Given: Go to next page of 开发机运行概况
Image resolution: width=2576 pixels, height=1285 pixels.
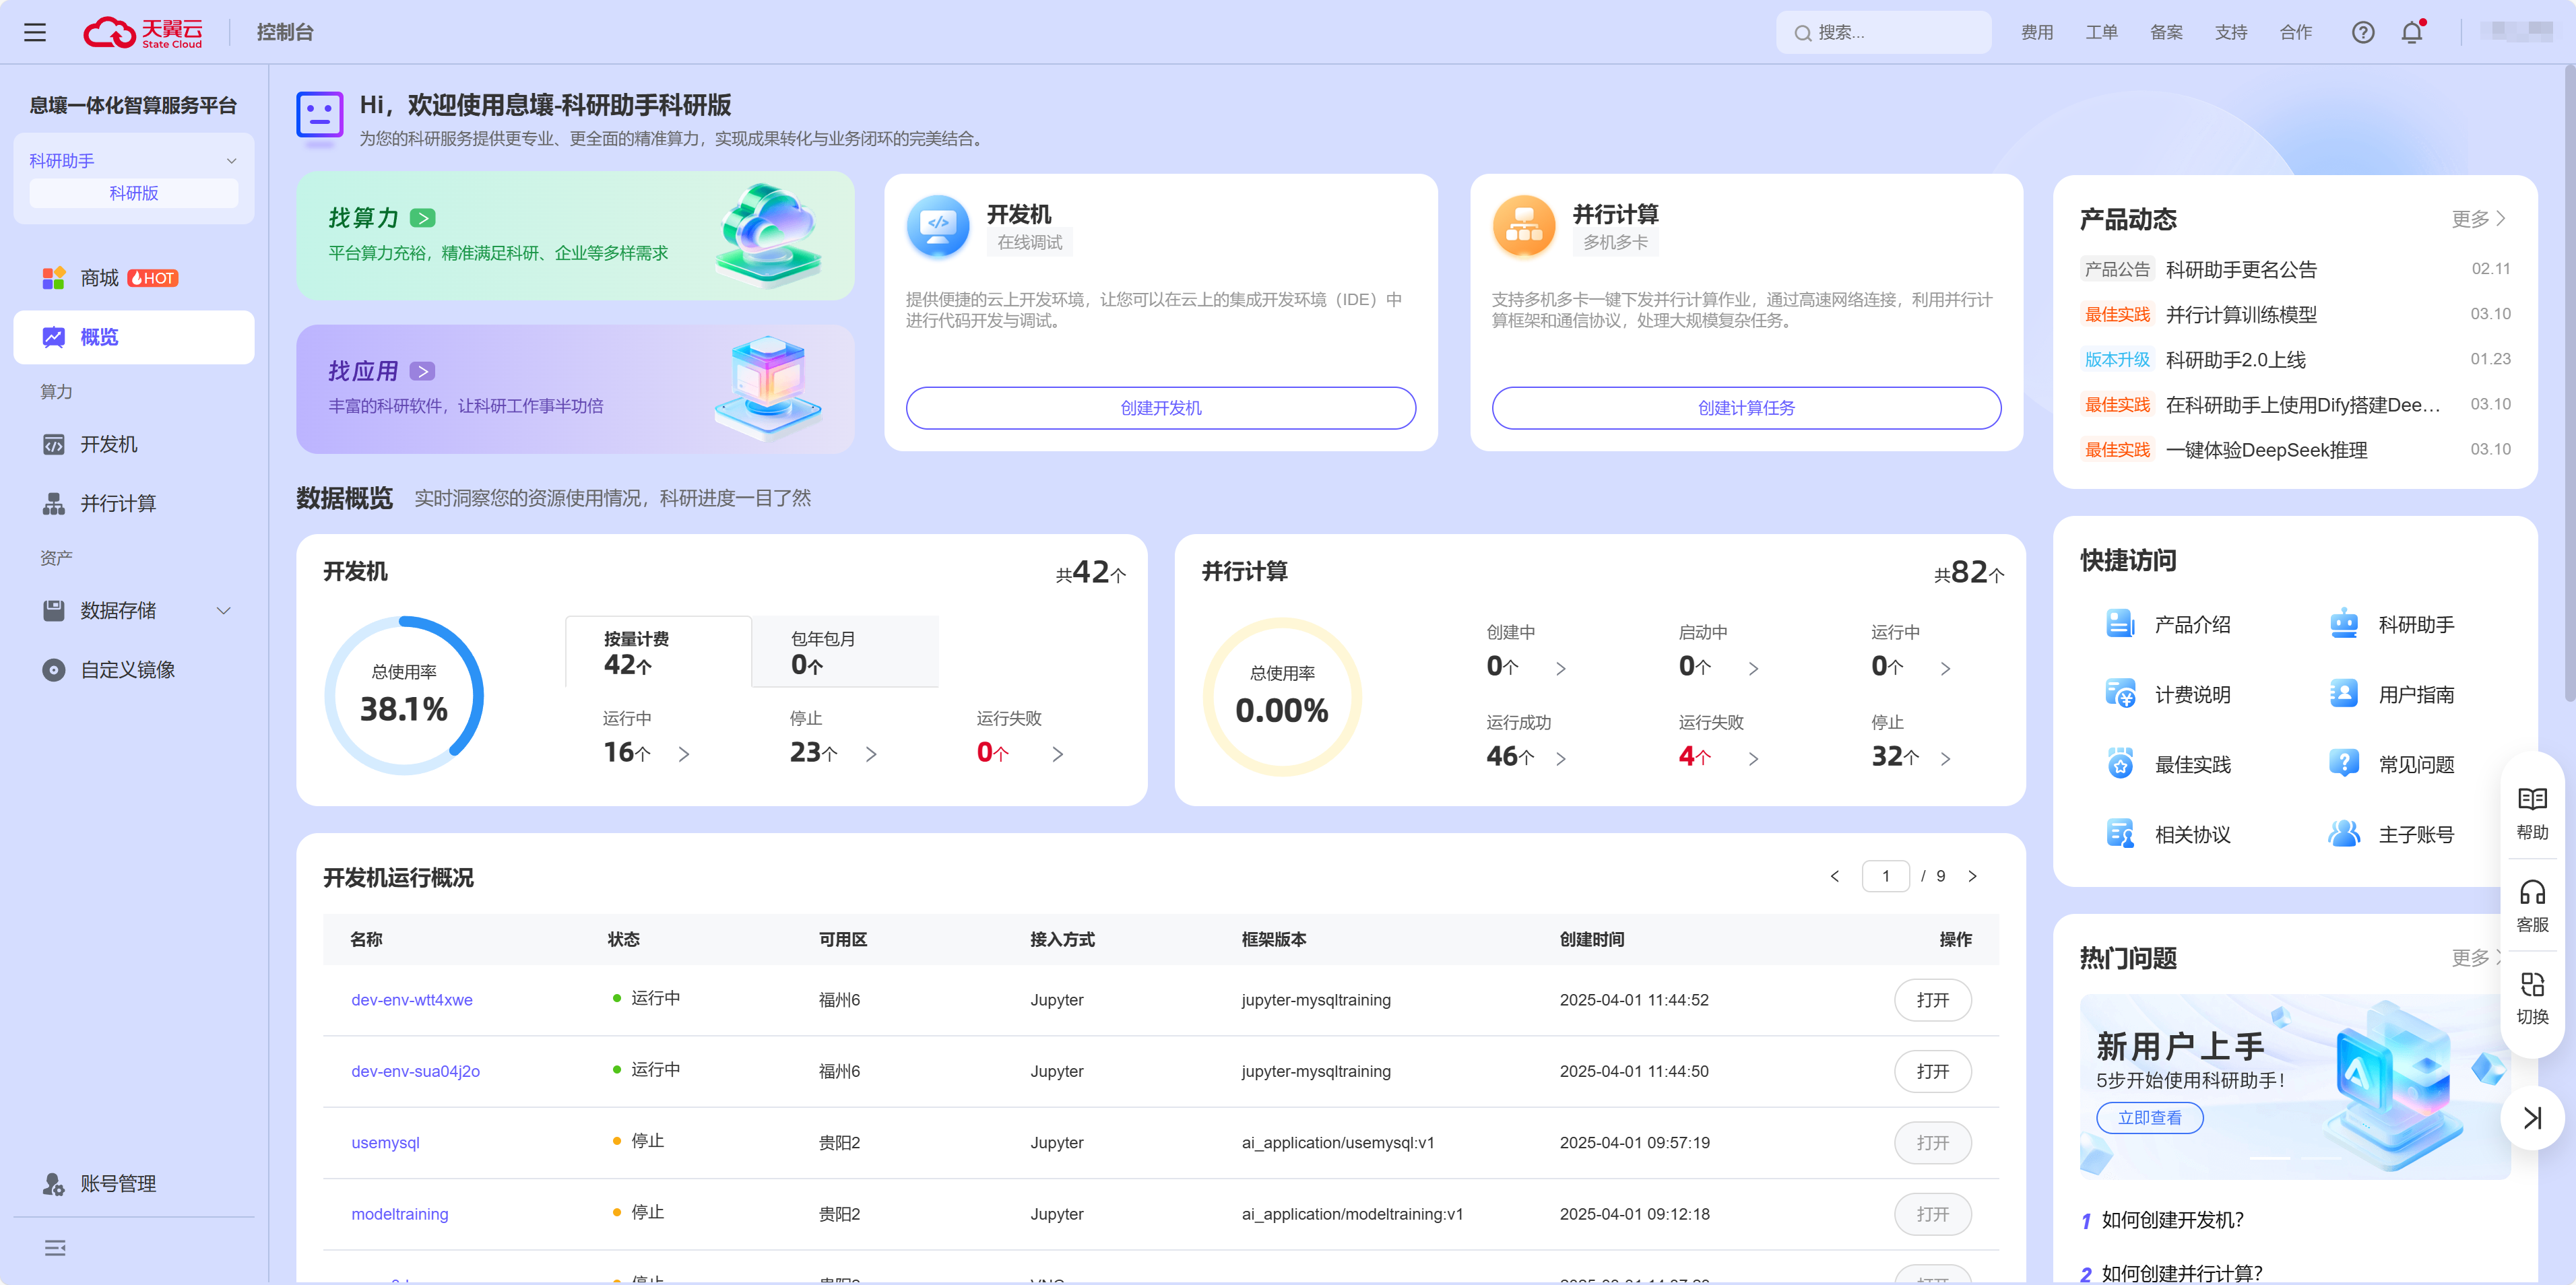Looking at the screenshot, I should click(x=1972, y=876).
